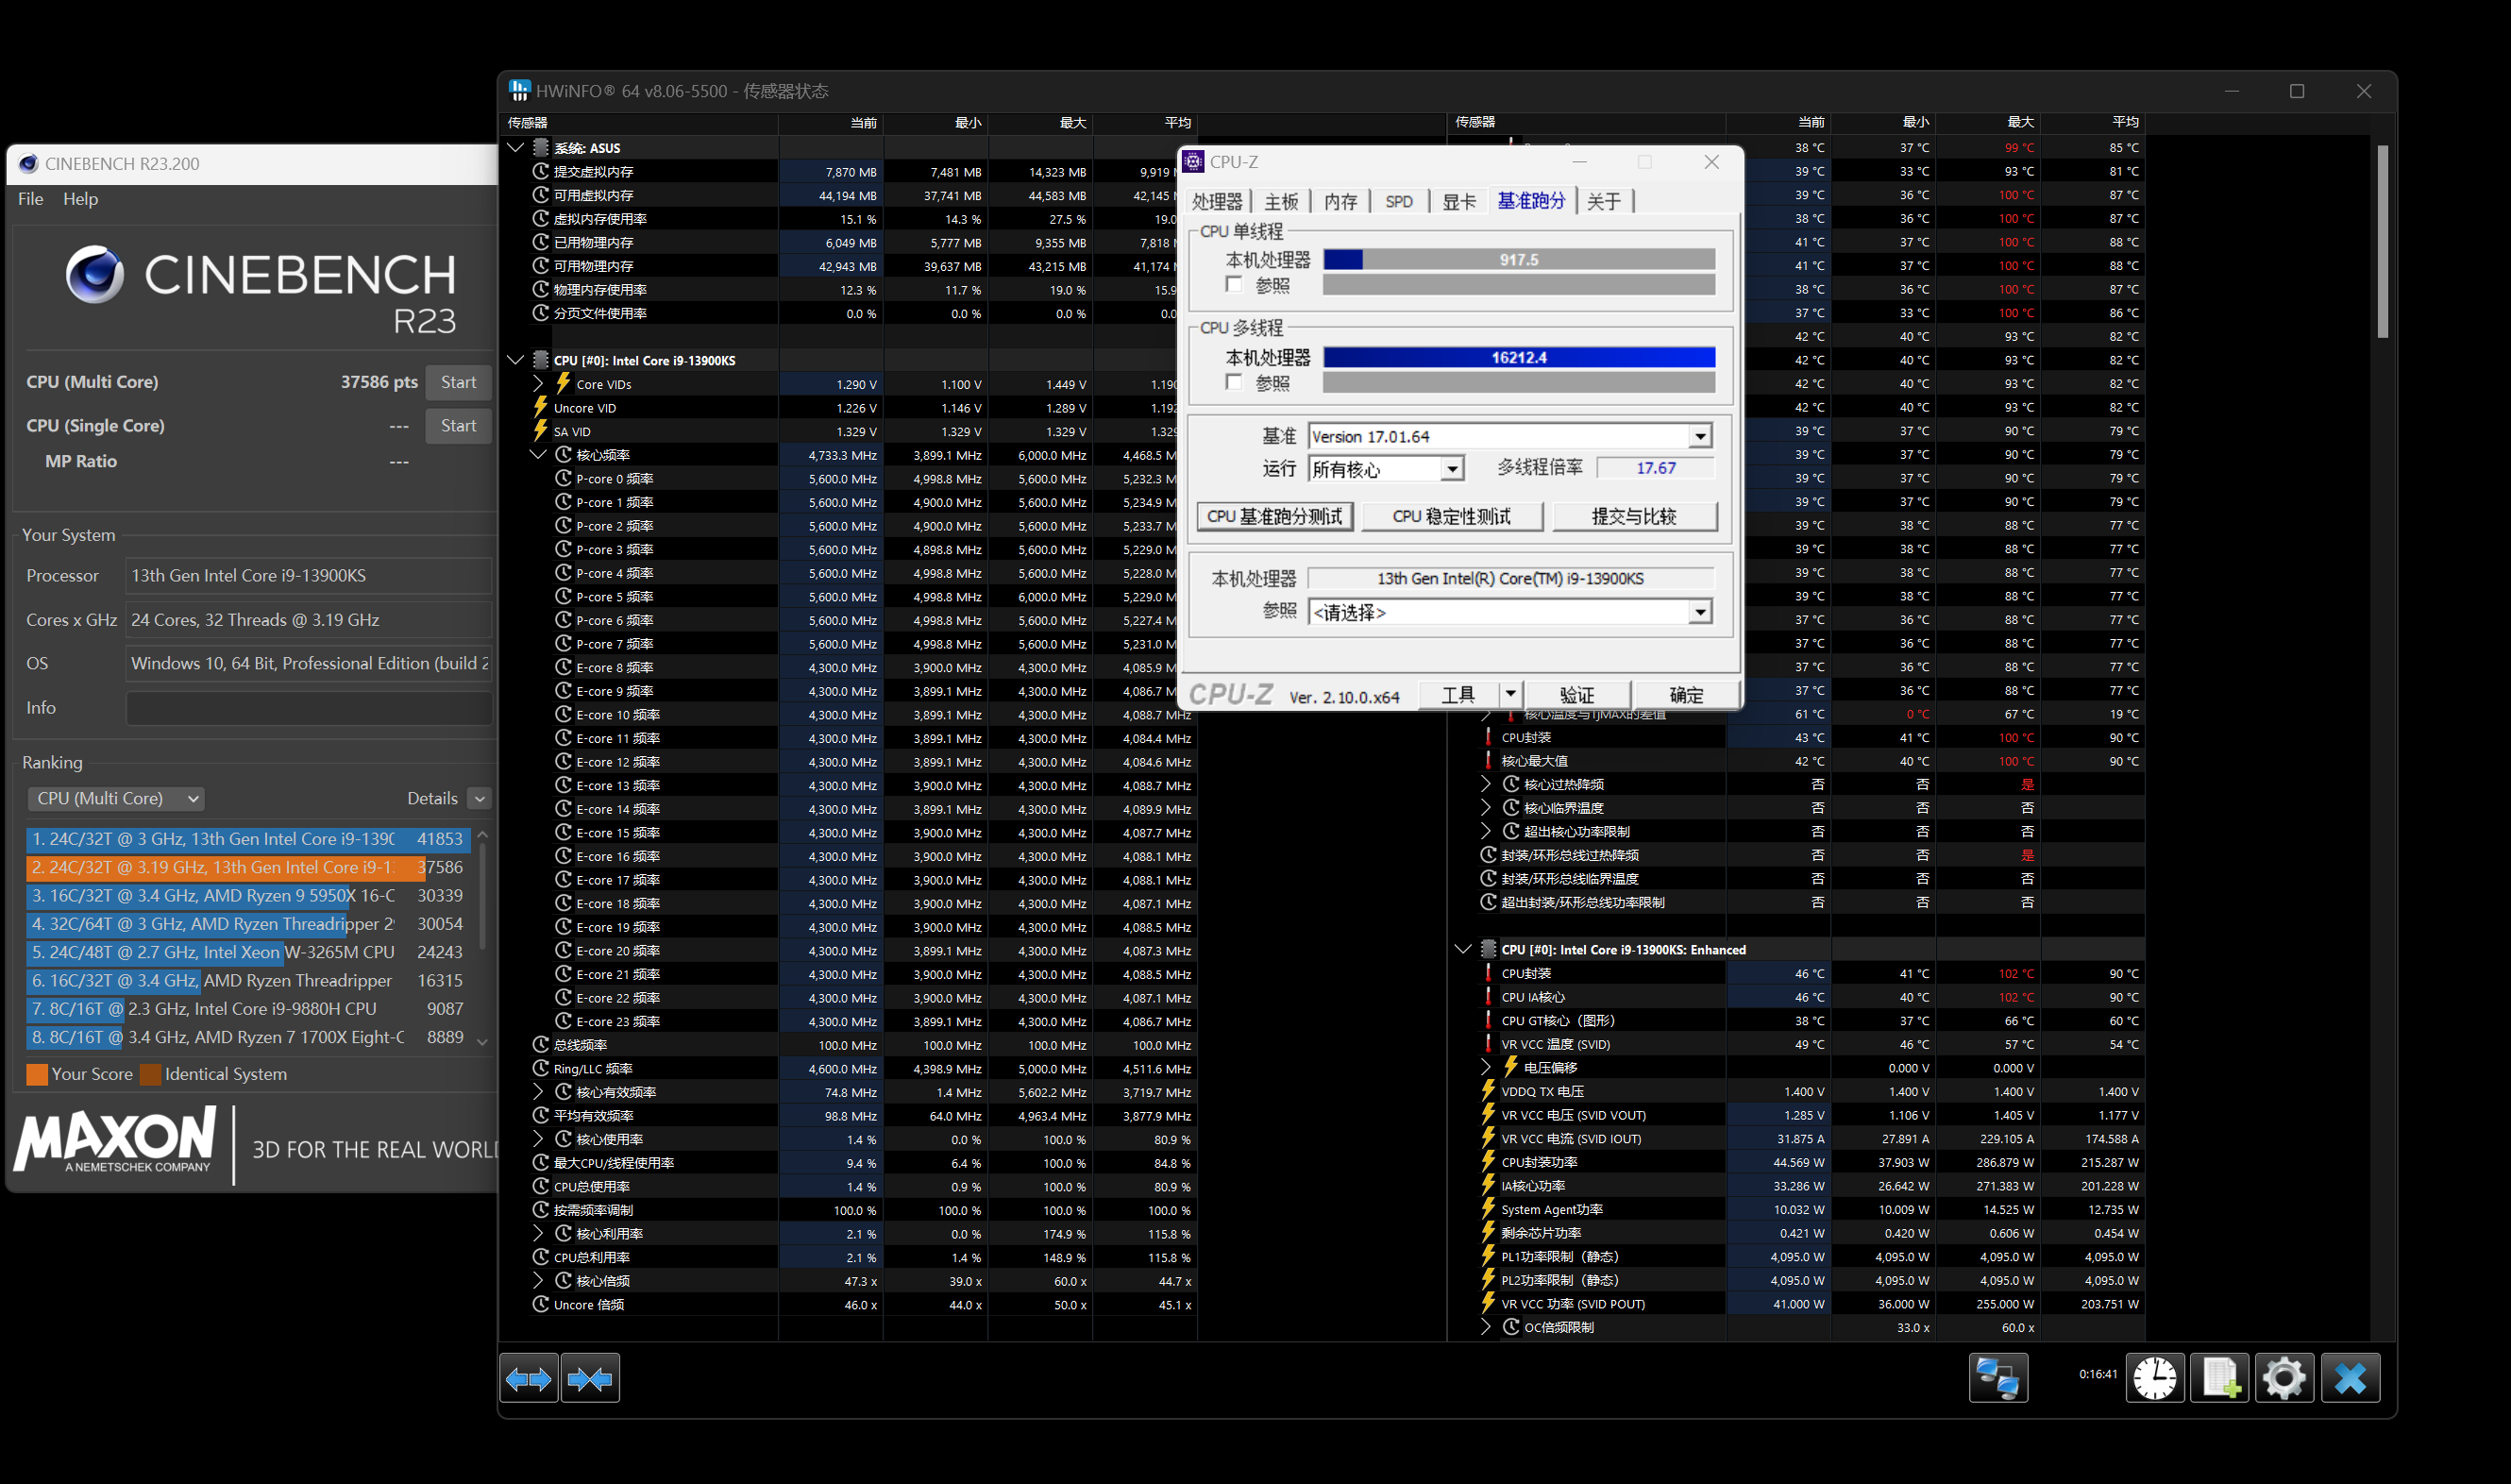Open the remote monitoring network icon in HWiNFO
Viewport: 2511px width, 1484px height.
point(1998,1379)
